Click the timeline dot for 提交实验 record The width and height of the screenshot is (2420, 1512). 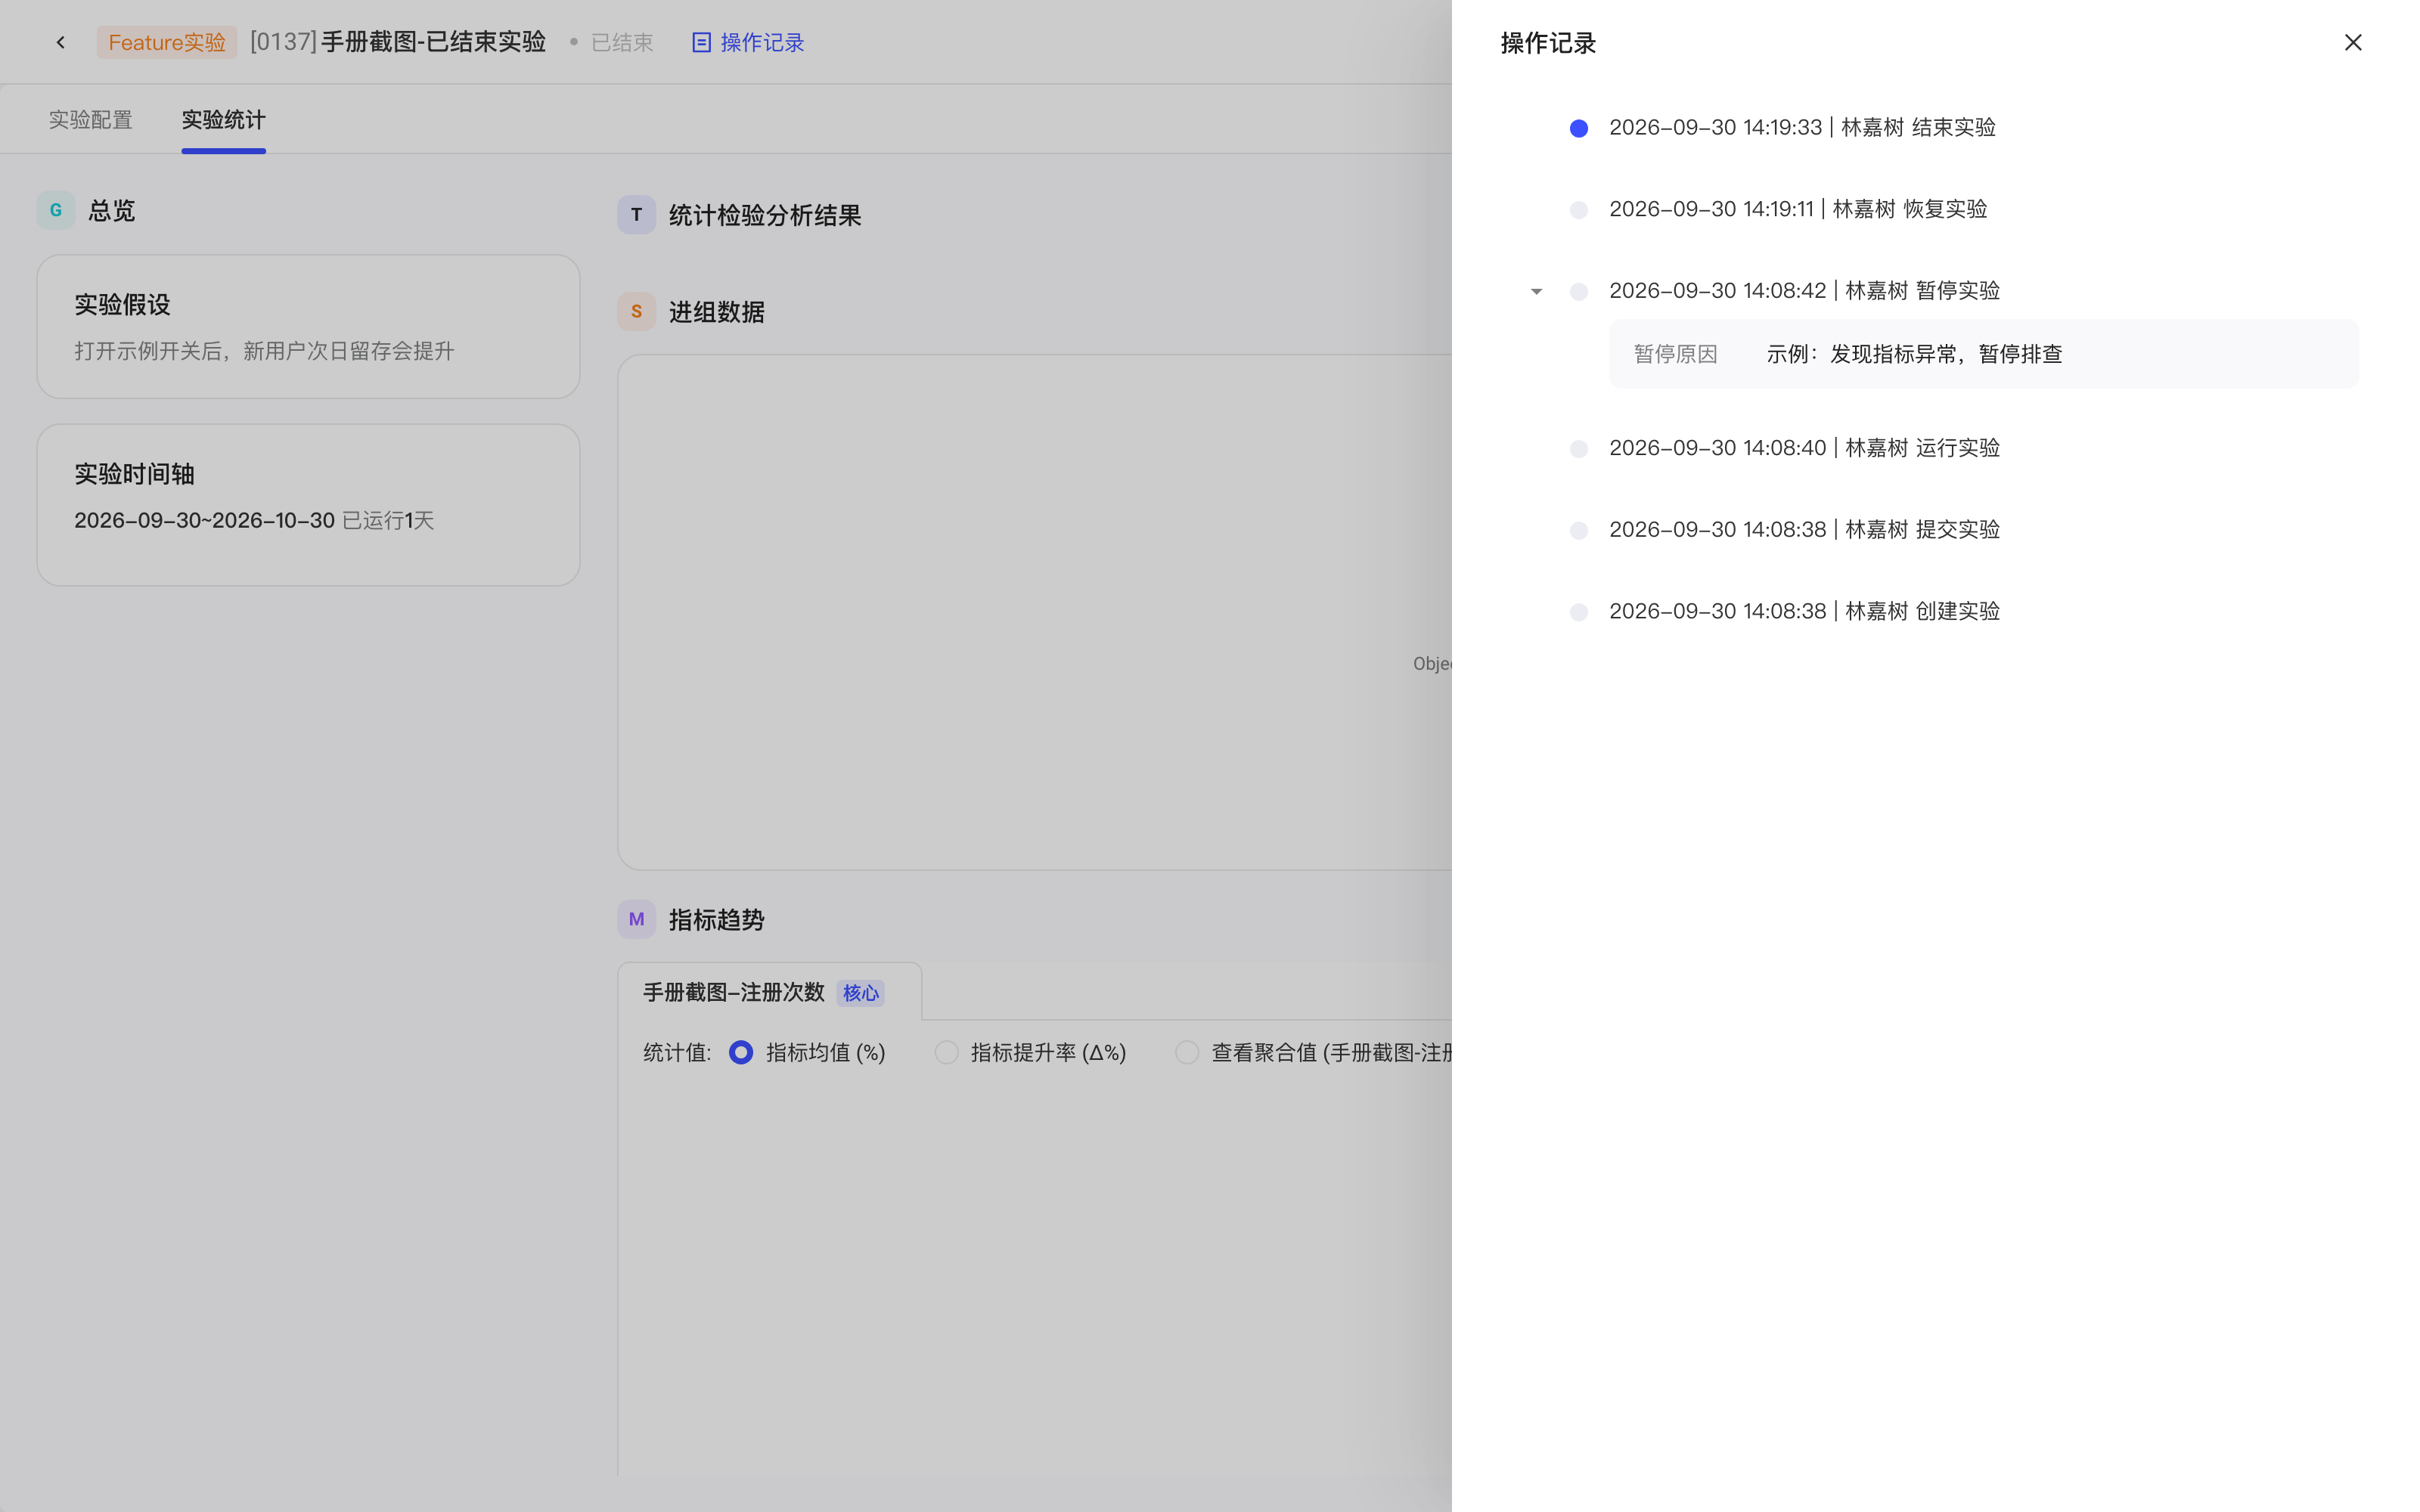(x=1579, y=530)
